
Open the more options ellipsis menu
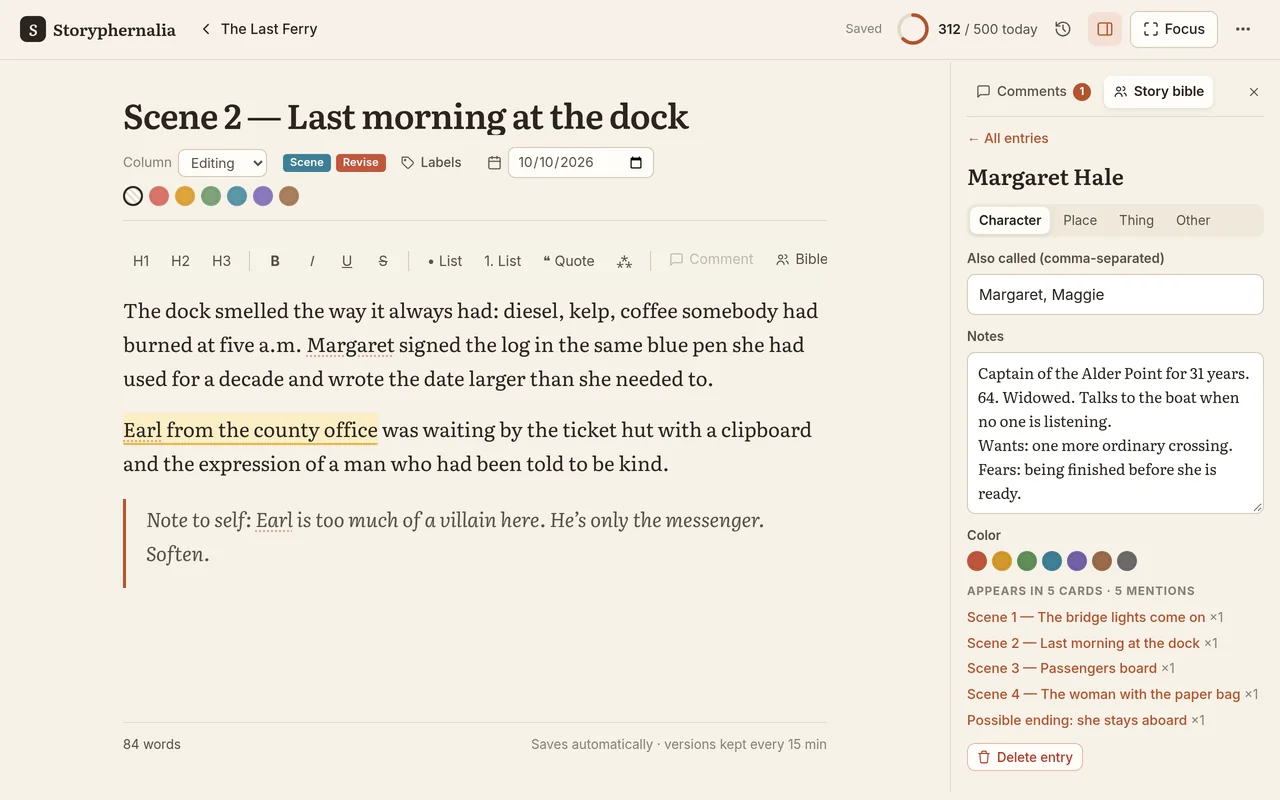tap(1243, 29)
